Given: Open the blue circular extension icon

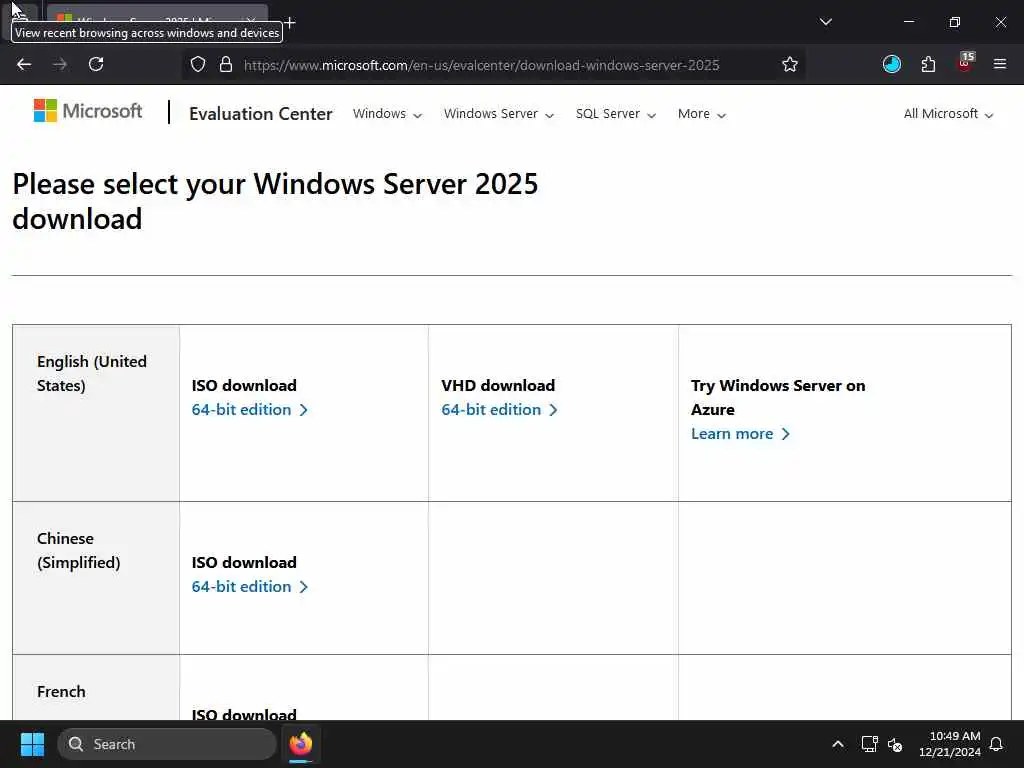Looking at the screenshot, I should [891, 64].
